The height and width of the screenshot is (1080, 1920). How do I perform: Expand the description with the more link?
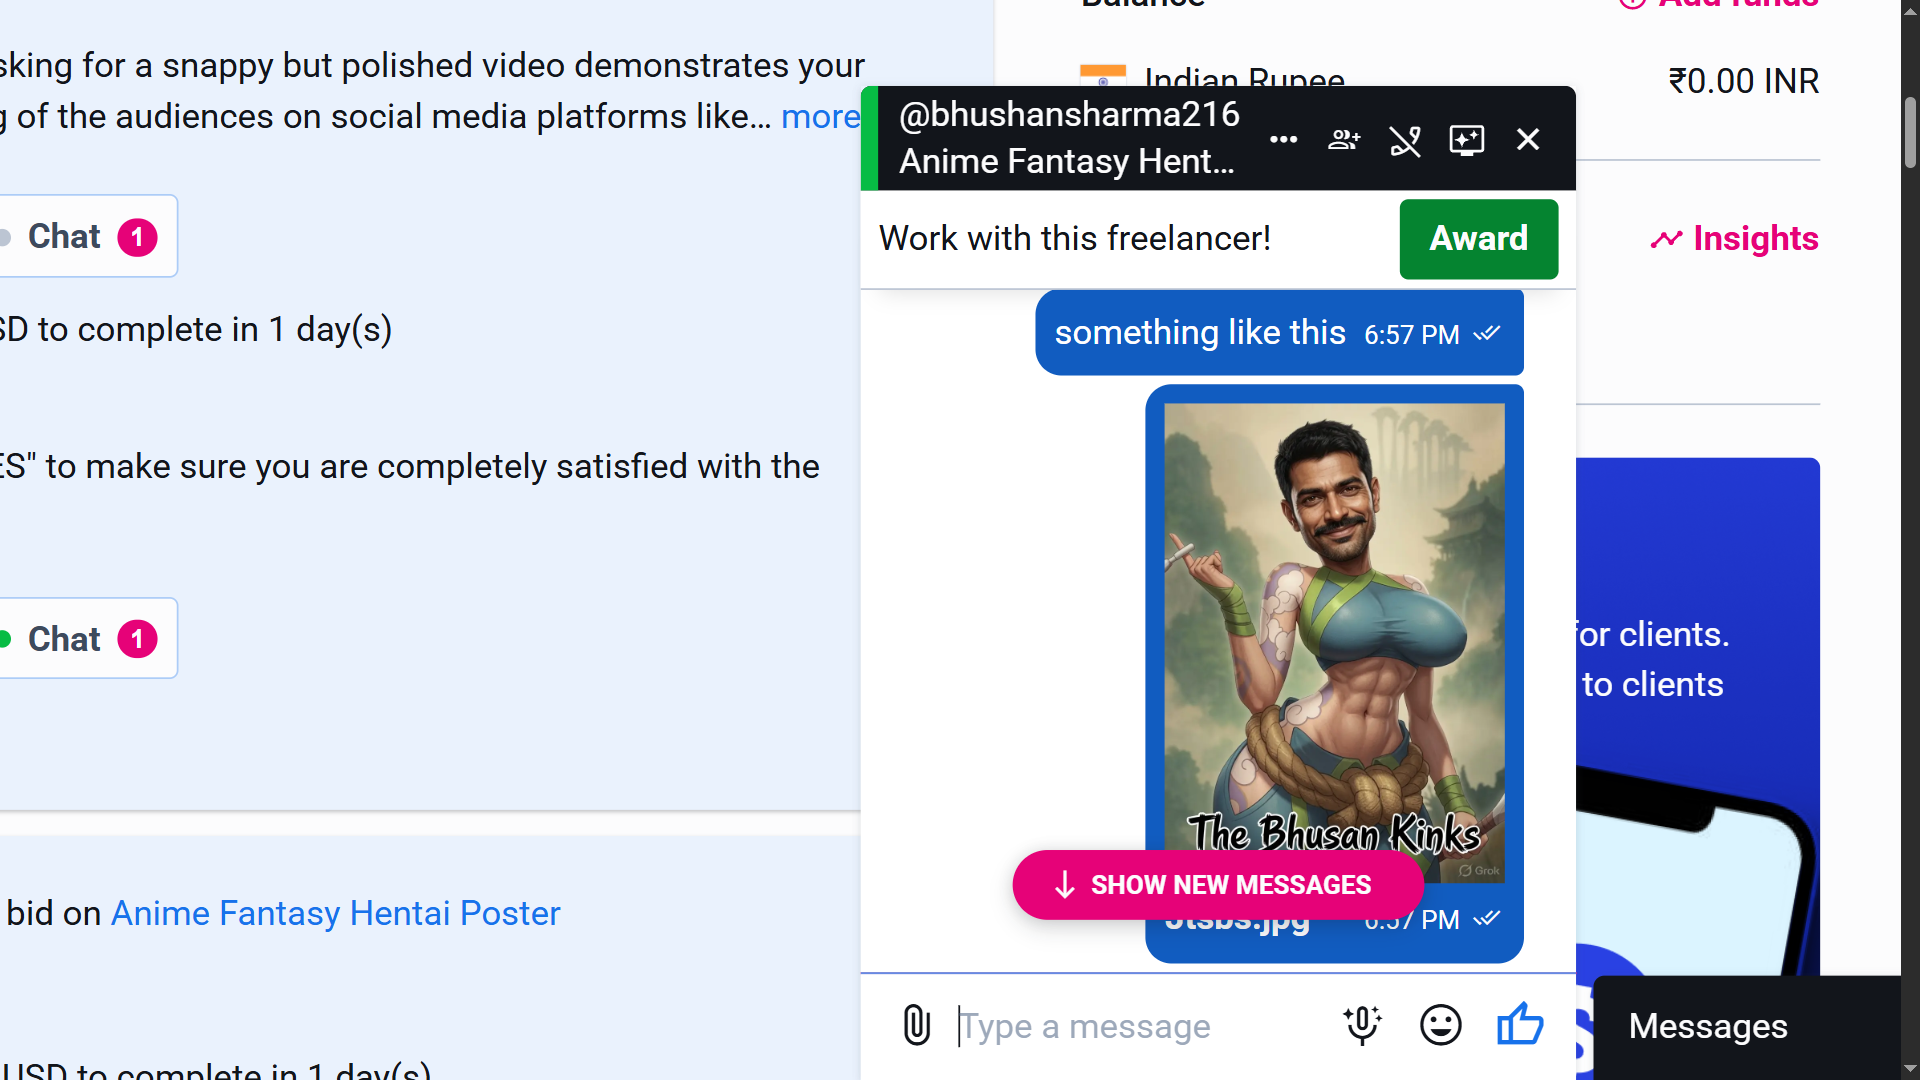click(x=820, y=117)
